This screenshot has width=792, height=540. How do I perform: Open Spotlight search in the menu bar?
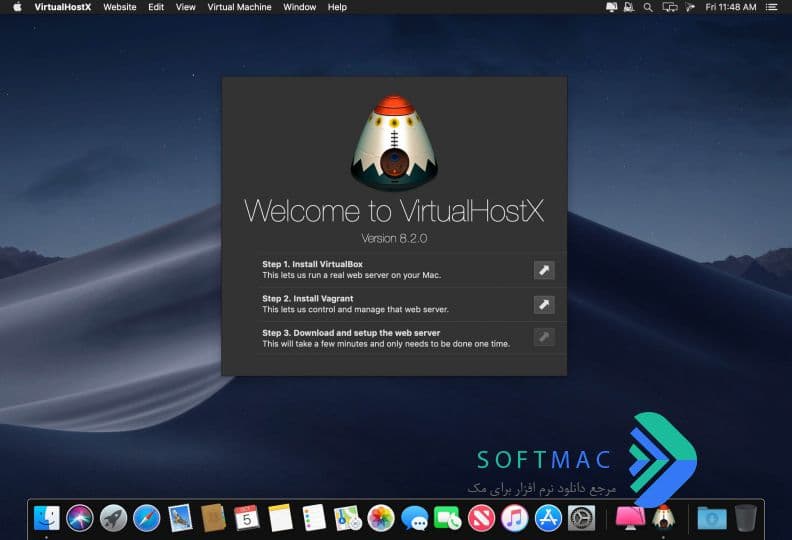click(x=648, y=7)
